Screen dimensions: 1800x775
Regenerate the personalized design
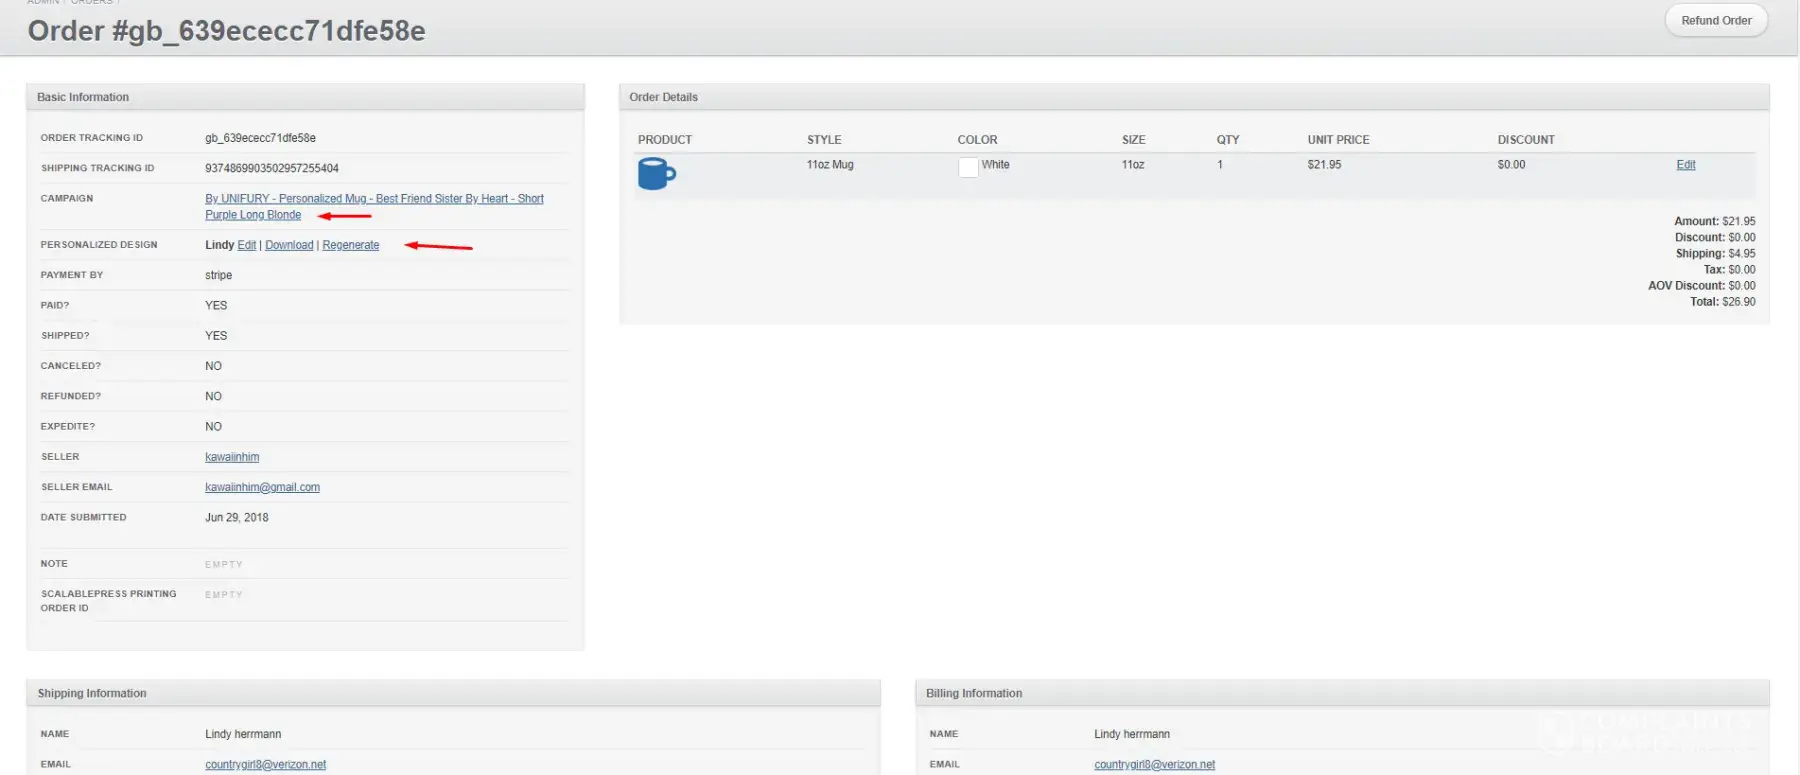point(350,245)
